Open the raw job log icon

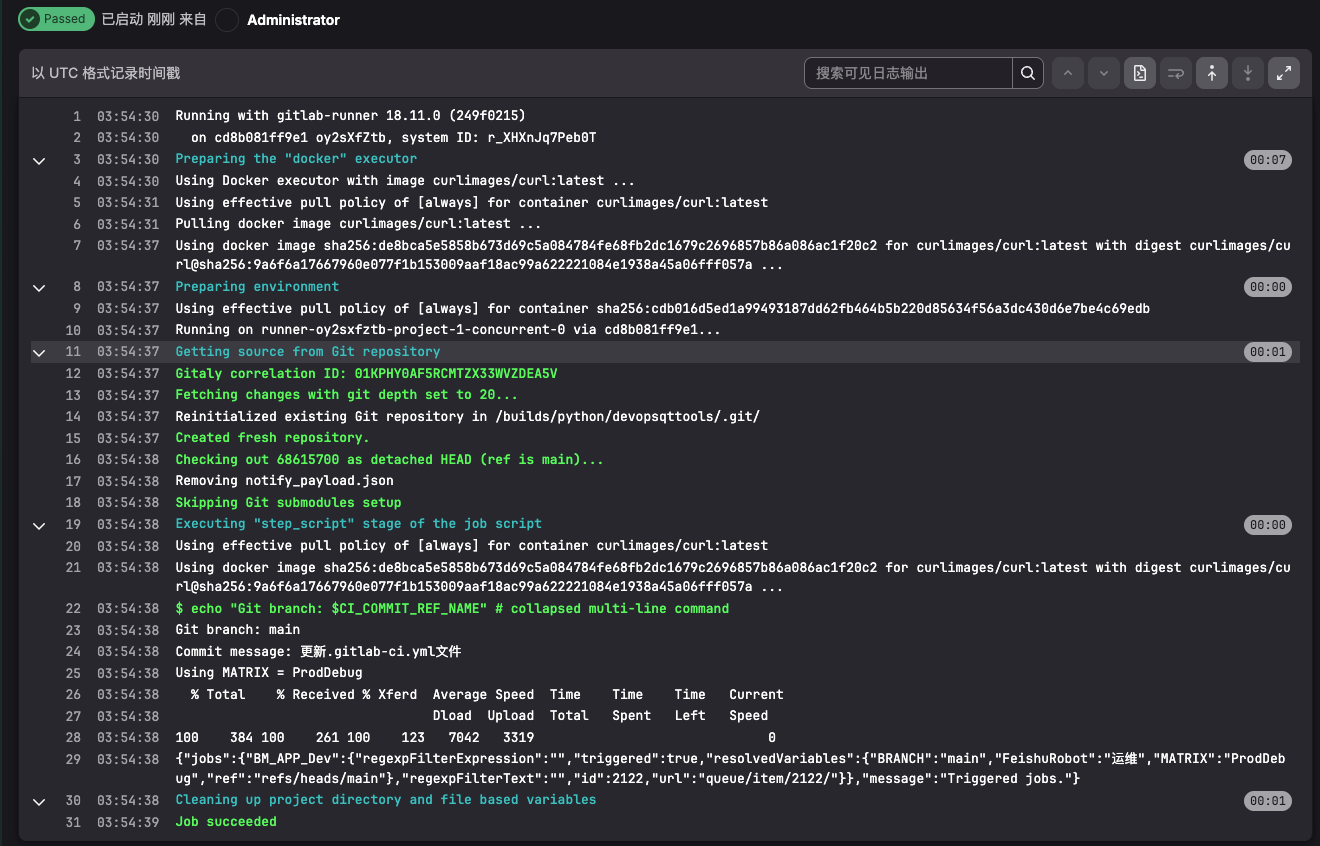pos(1139,73)
